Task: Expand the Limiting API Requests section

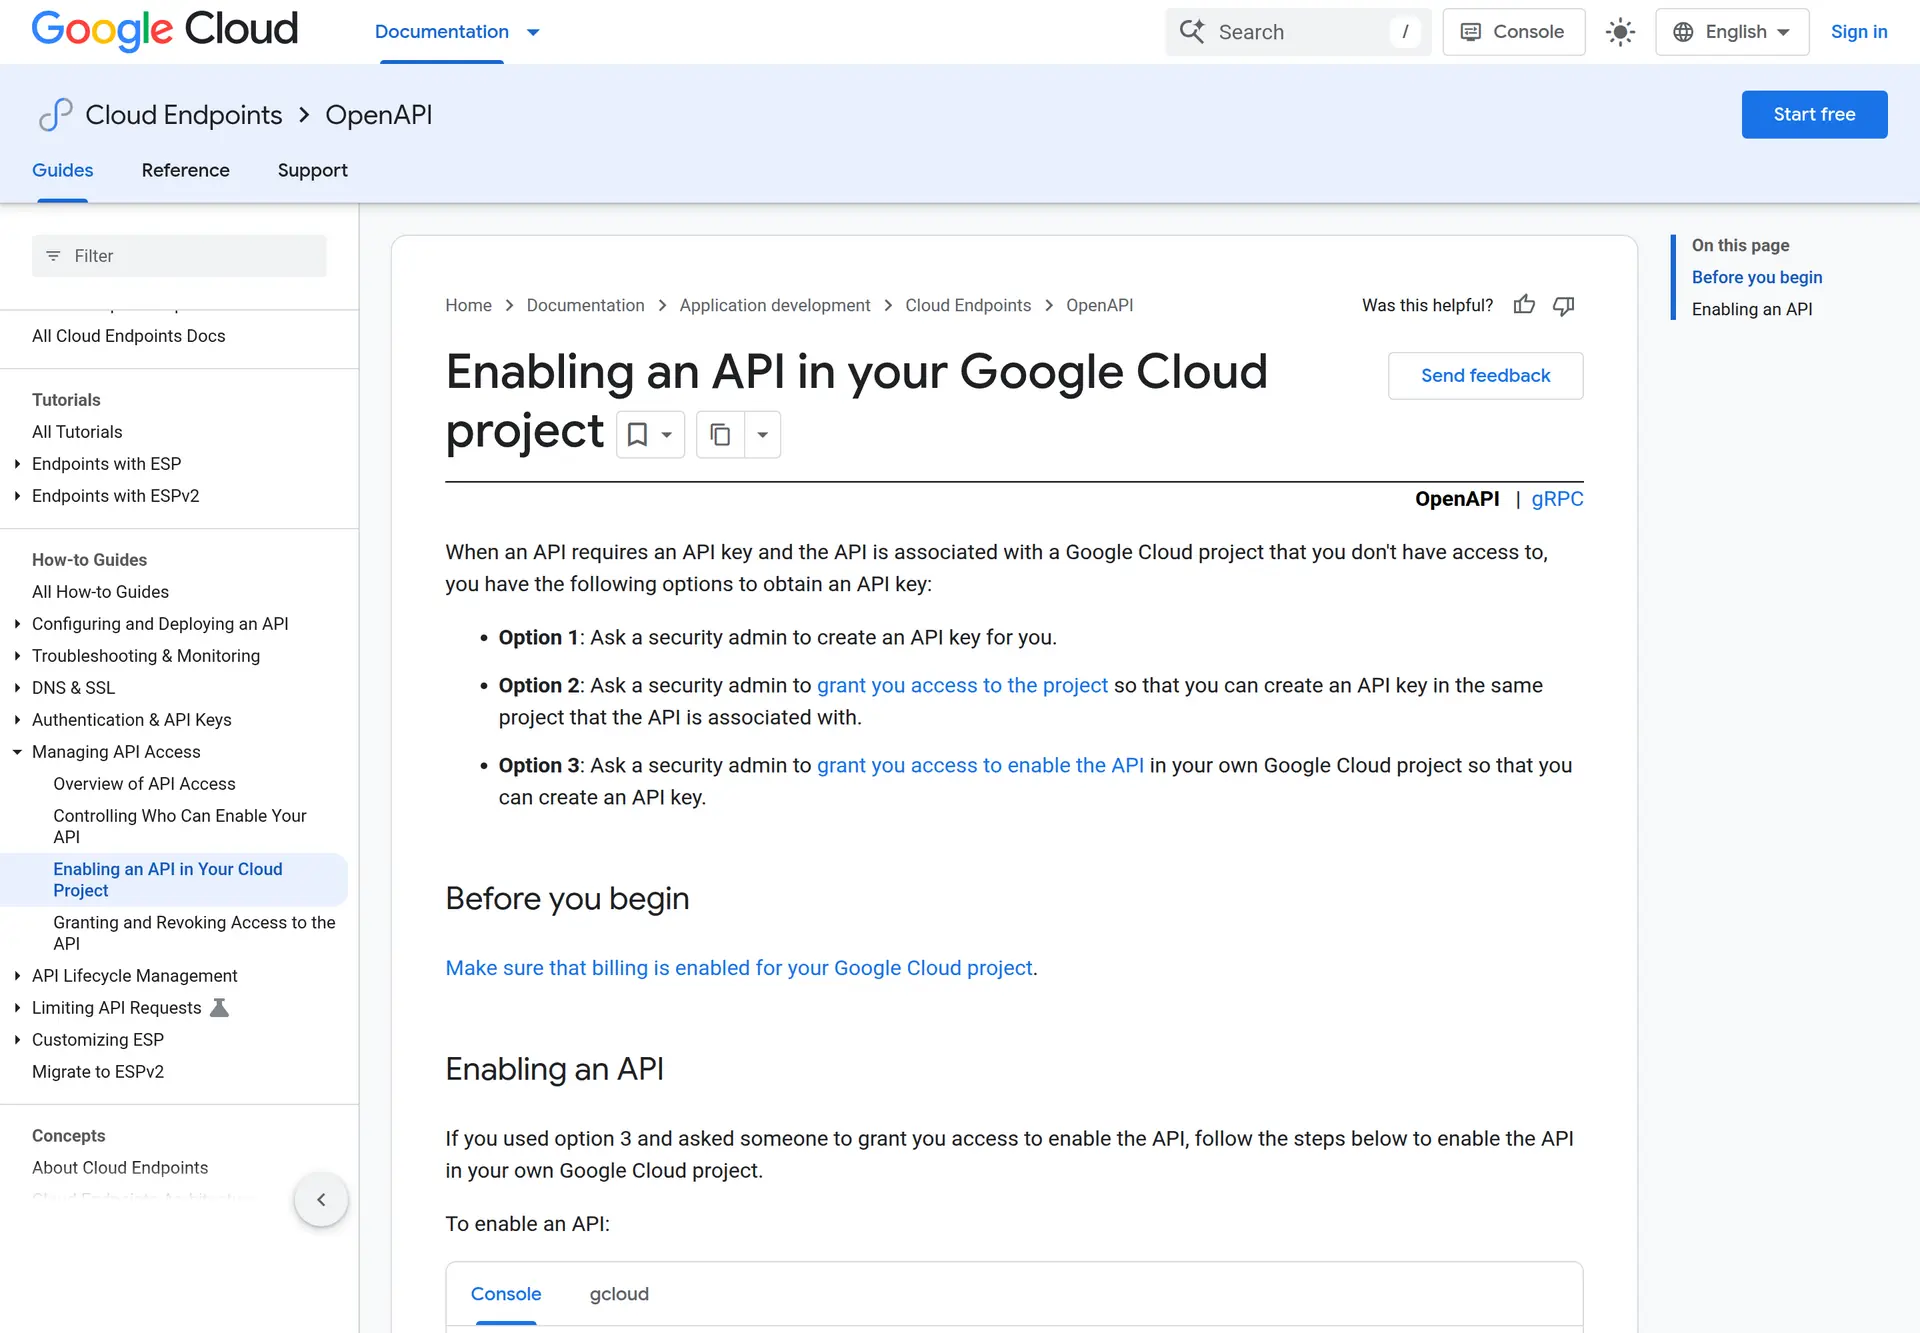Action: pyautogui.click(x=17, y=1008)
